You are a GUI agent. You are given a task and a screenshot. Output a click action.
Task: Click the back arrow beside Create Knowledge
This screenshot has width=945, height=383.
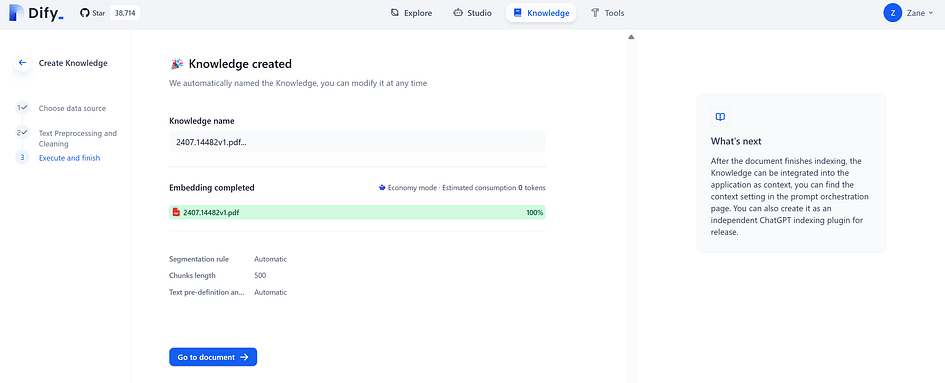tap(22, 63)
